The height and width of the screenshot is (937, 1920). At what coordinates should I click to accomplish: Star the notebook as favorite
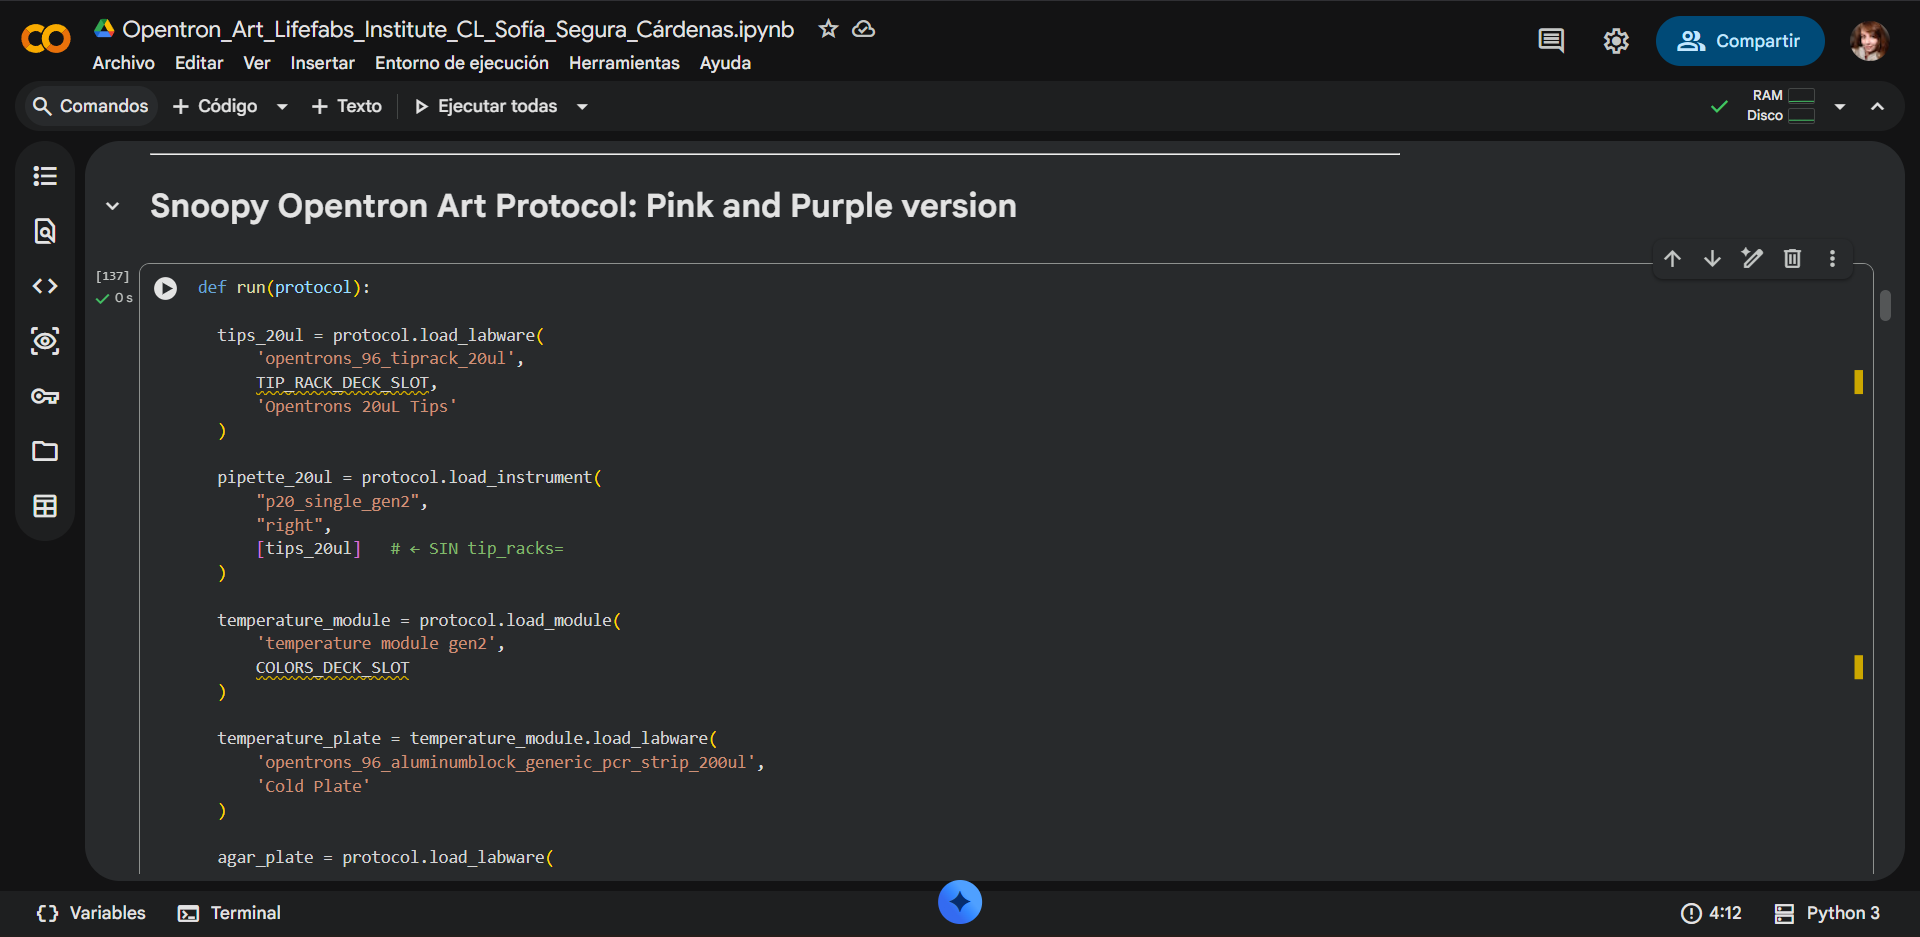tap(828, 29)
